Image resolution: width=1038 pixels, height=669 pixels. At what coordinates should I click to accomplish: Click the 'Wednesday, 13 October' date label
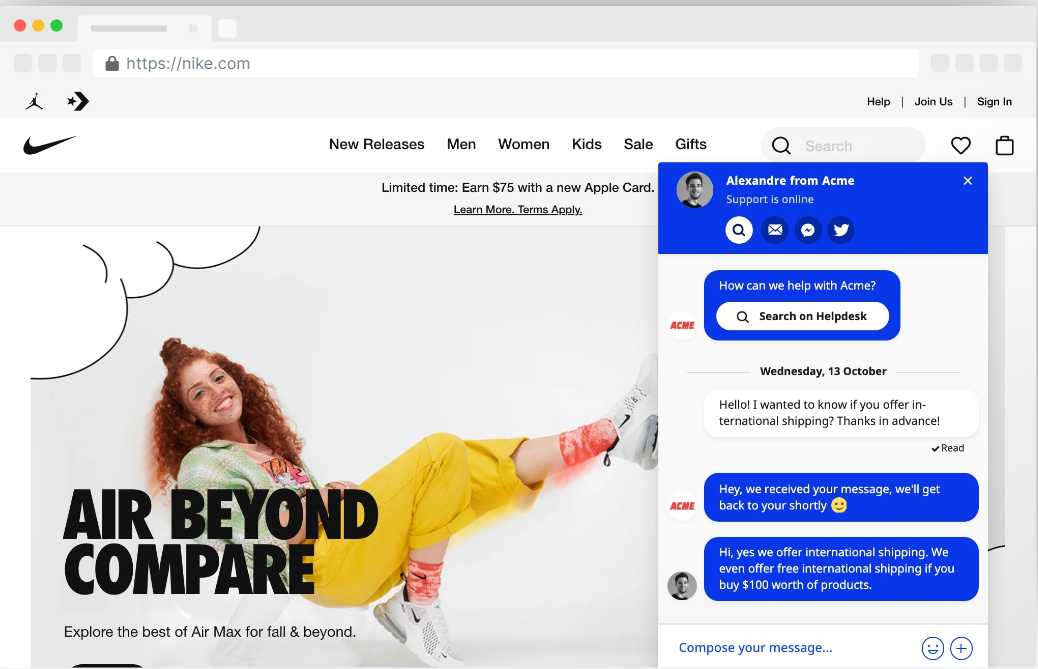point(823,371)
